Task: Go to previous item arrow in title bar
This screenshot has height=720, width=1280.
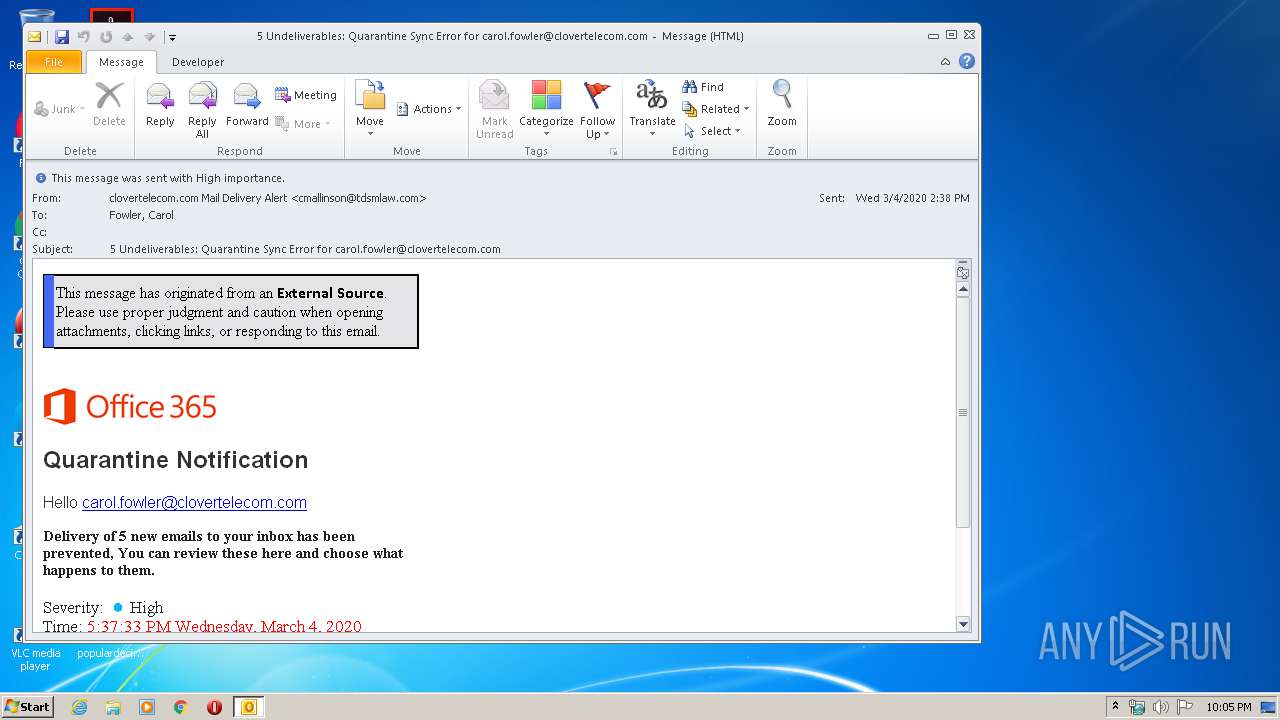Action: [x=128, y=37]
